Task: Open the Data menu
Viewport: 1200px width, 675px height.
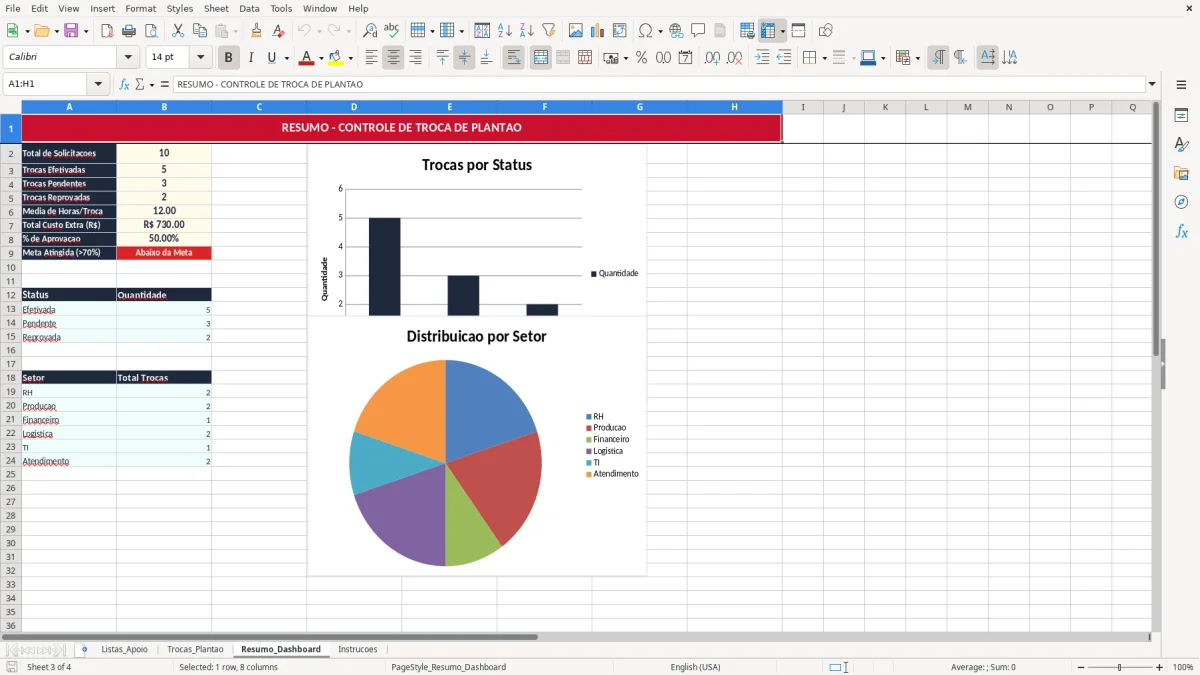Action: pos(249,8)
